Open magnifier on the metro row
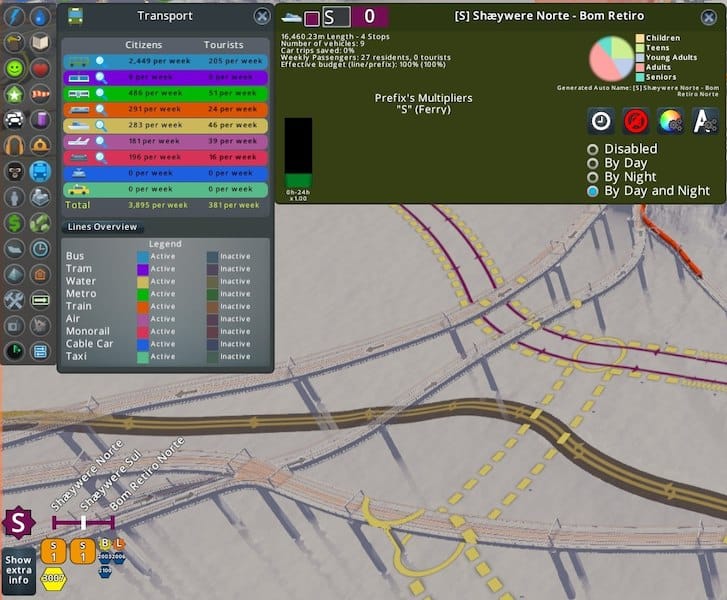The height and width of the screenshot is (600, 727). coord(100,93)
